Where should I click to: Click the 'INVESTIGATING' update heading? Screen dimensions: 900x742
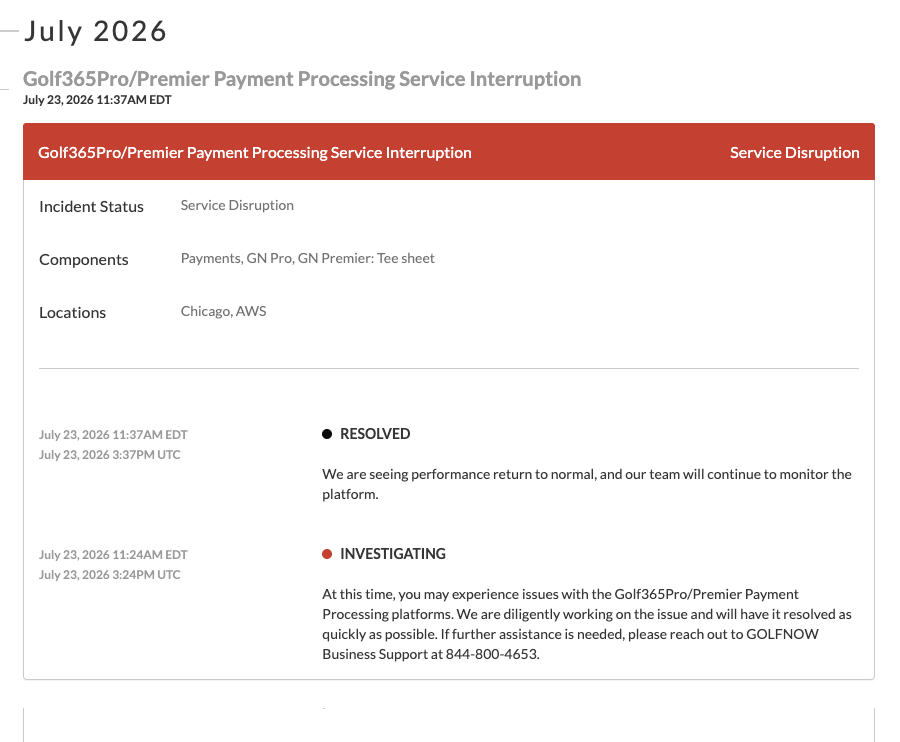pyautogui.click(x=393, y=554)
